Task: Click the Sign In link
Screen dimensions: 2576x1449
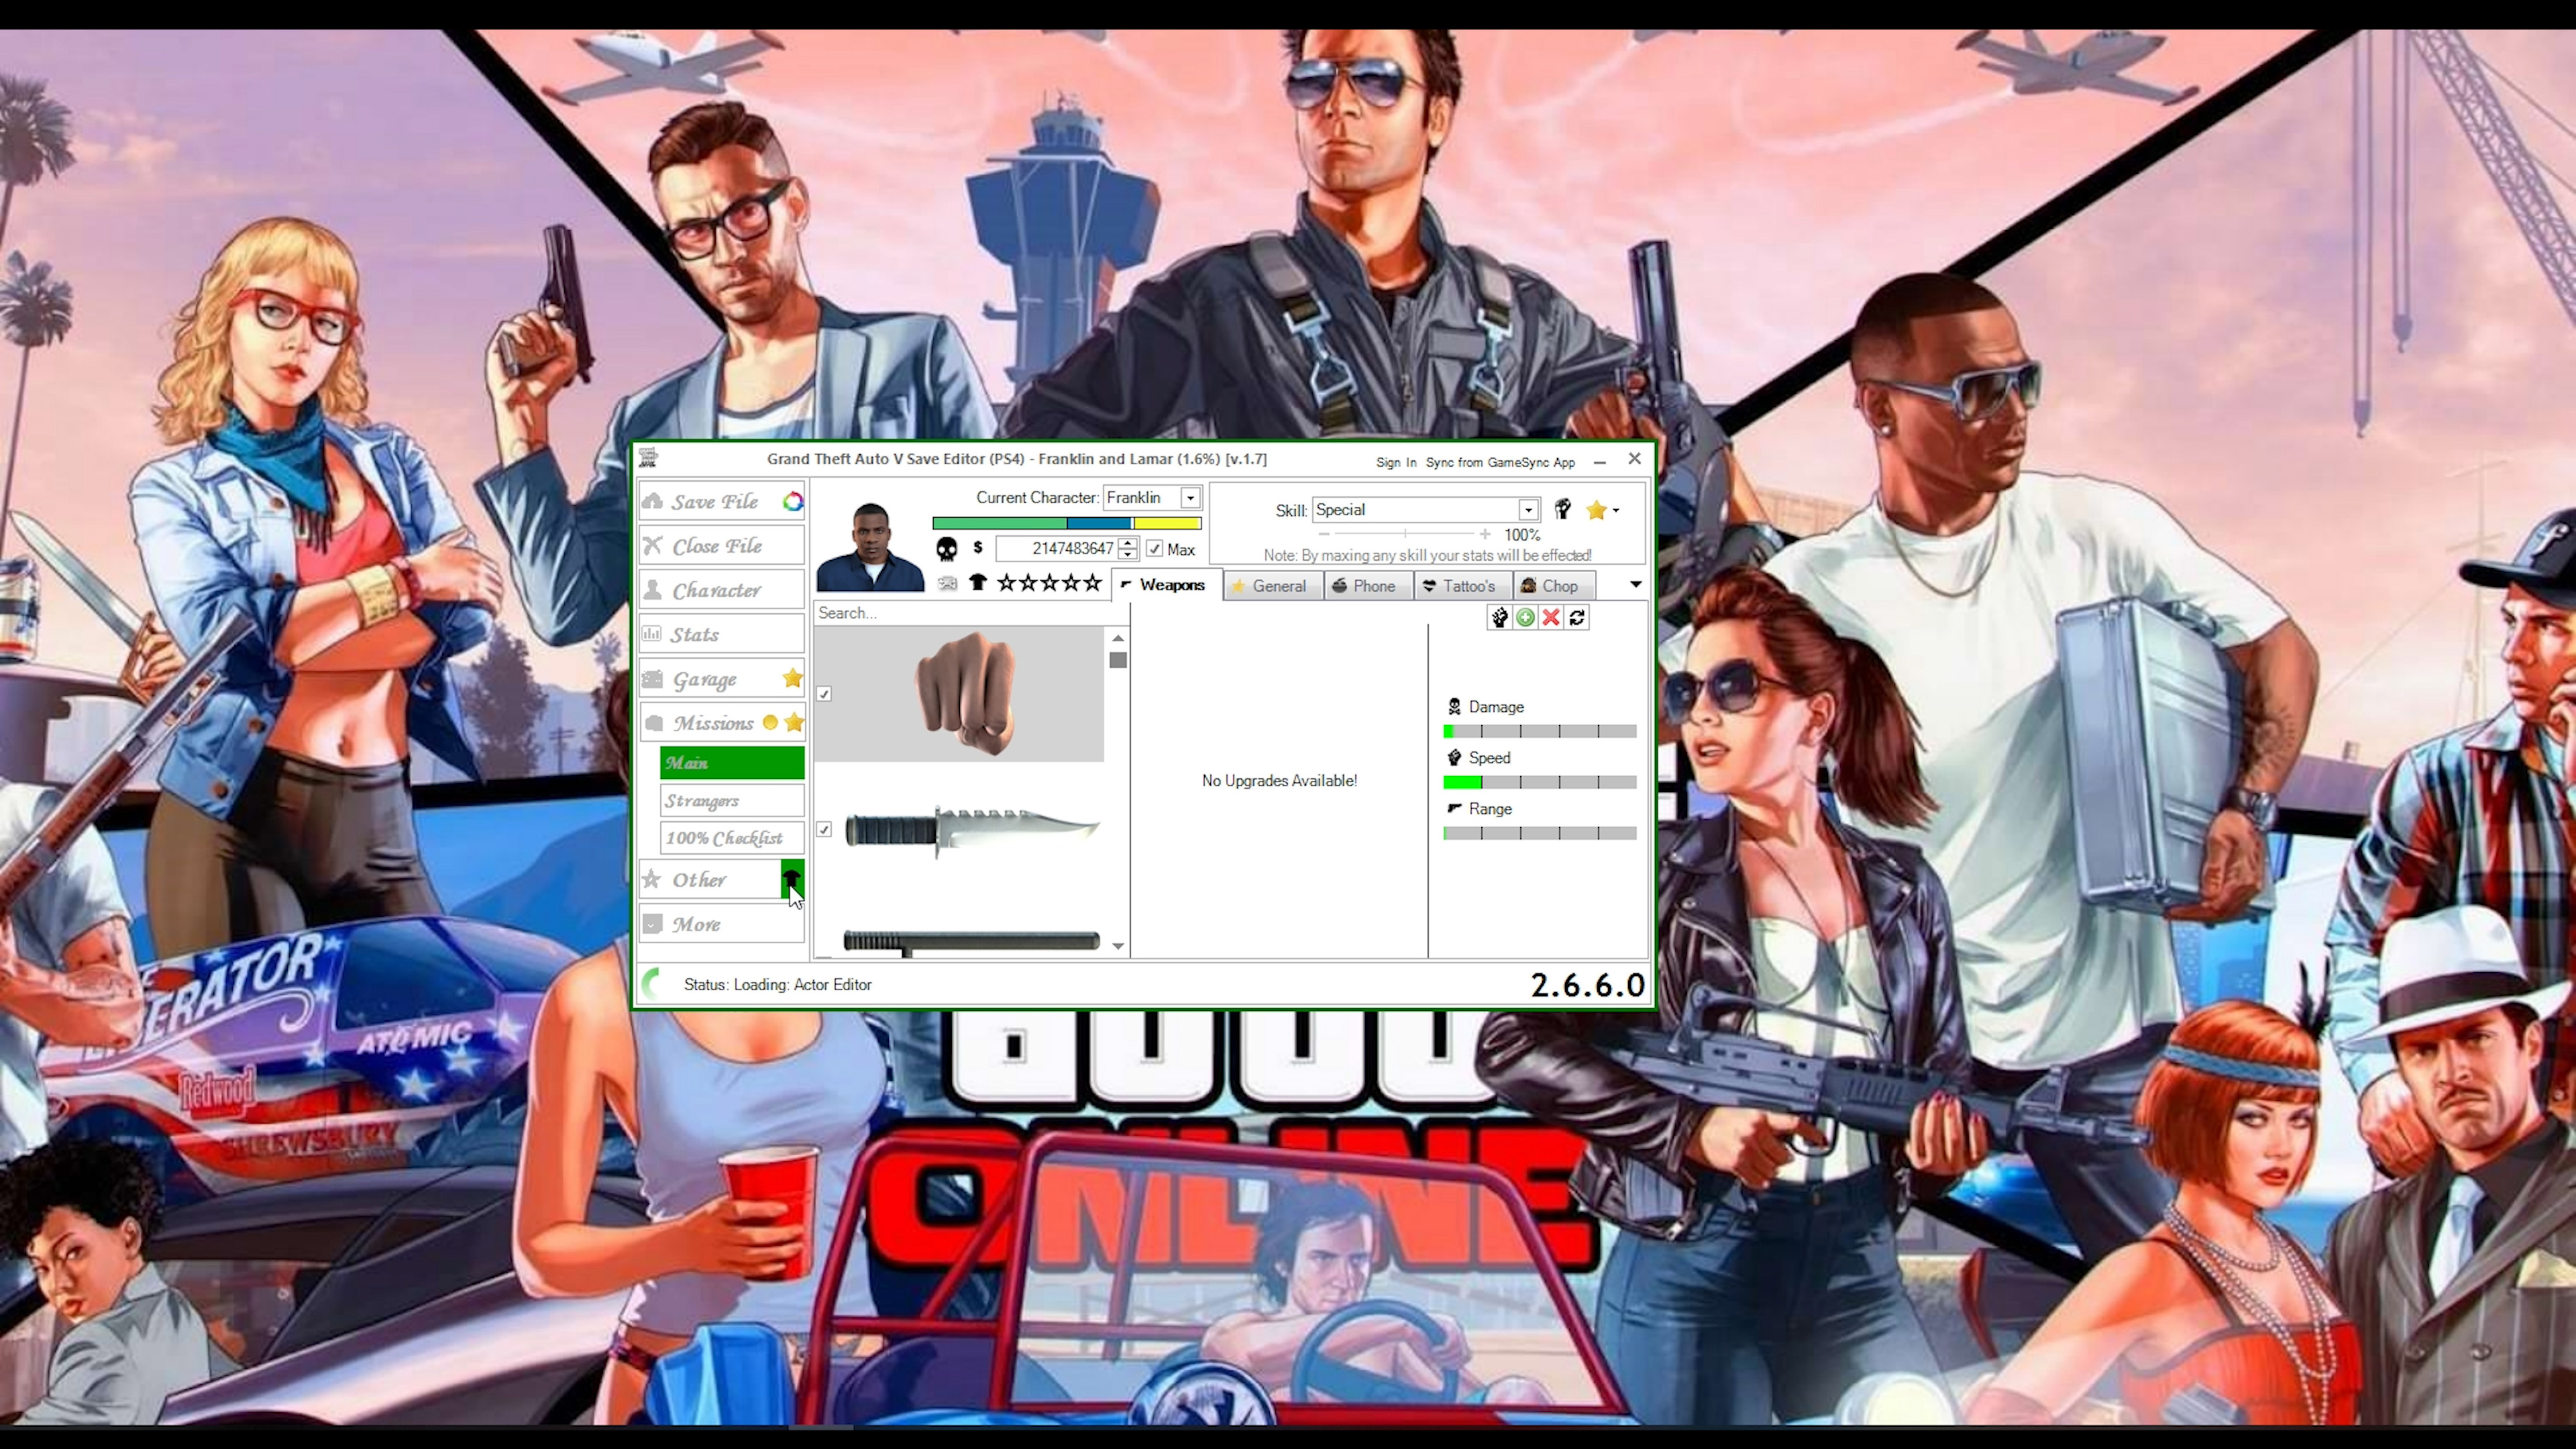Action: 1395,462
